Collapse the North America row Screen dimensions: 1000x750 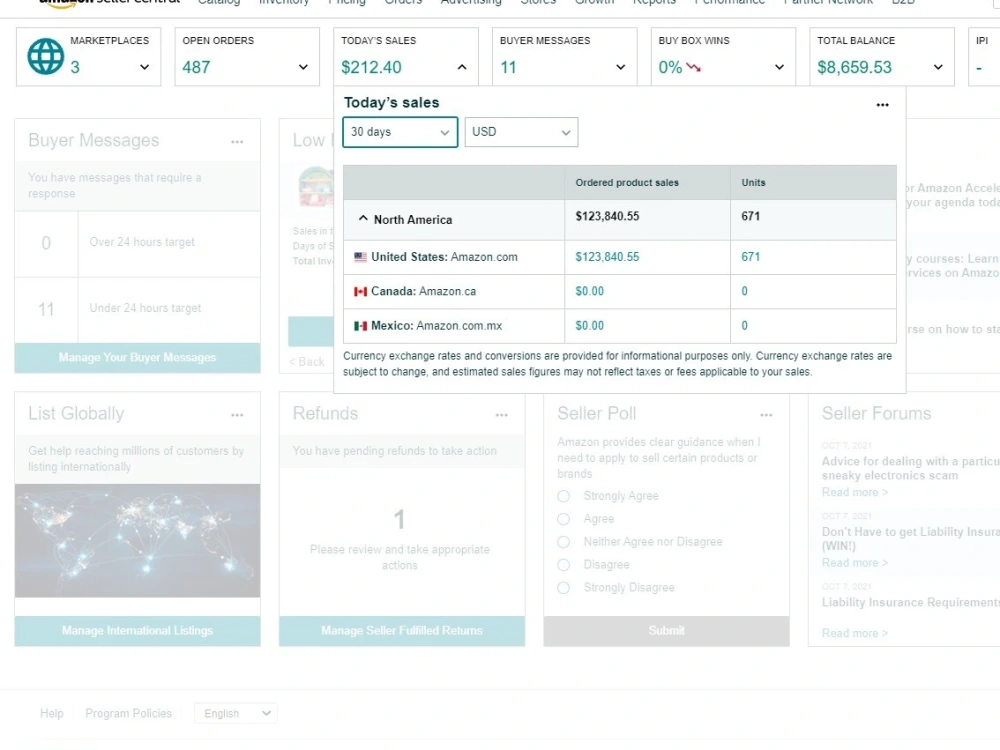point(363,219)
